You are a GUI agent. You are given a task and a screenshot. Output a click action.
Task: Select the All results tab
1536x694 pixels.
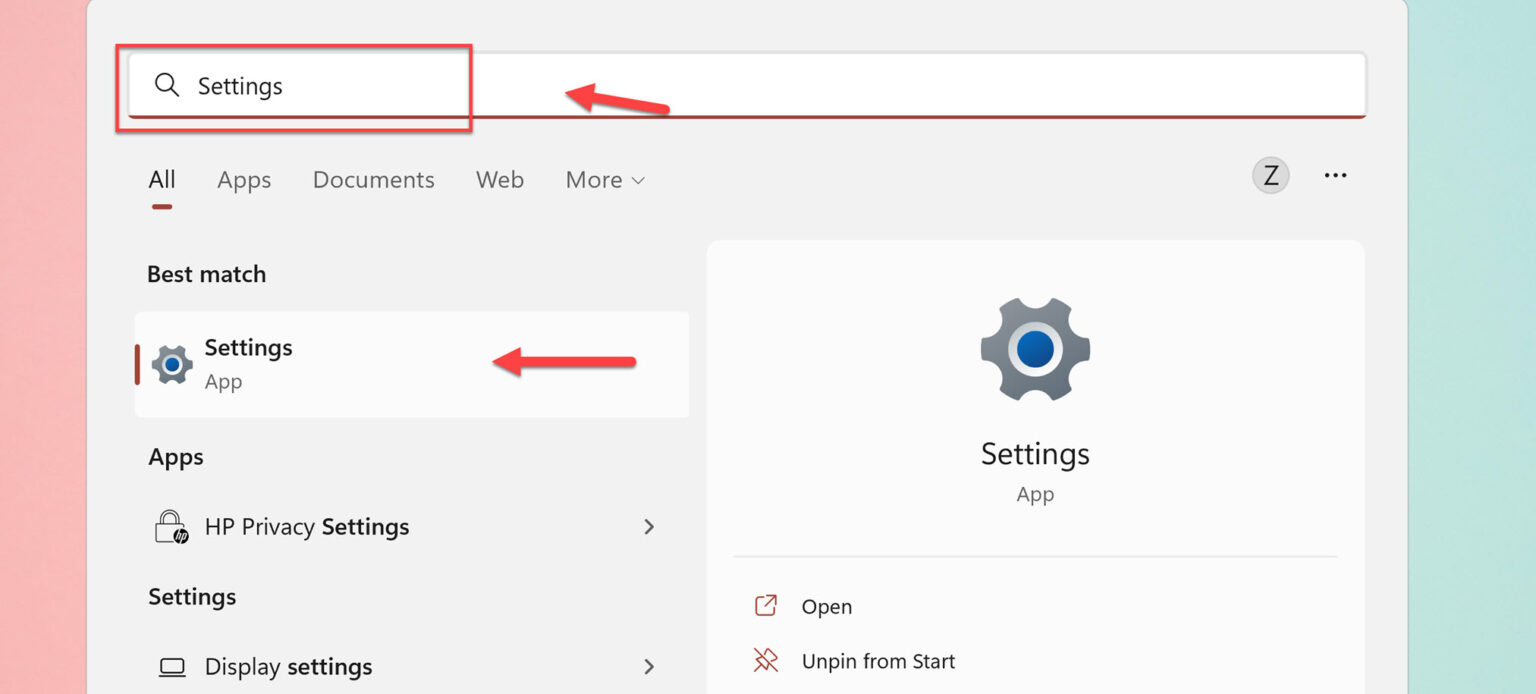pyautogui.click(x=161, y=180)
